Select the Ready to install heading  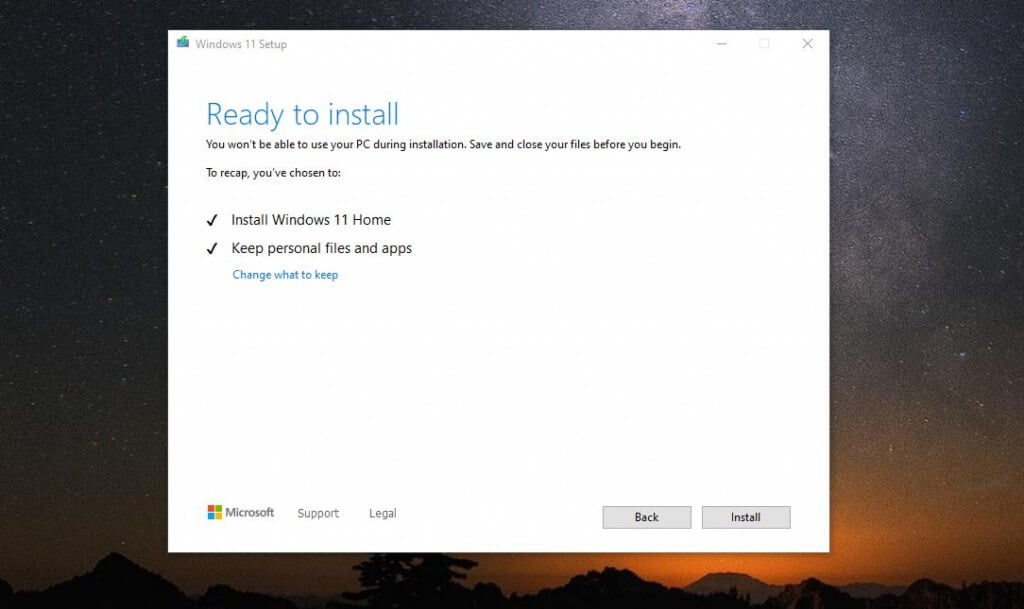pyautogui.click(x=302, y=115)
